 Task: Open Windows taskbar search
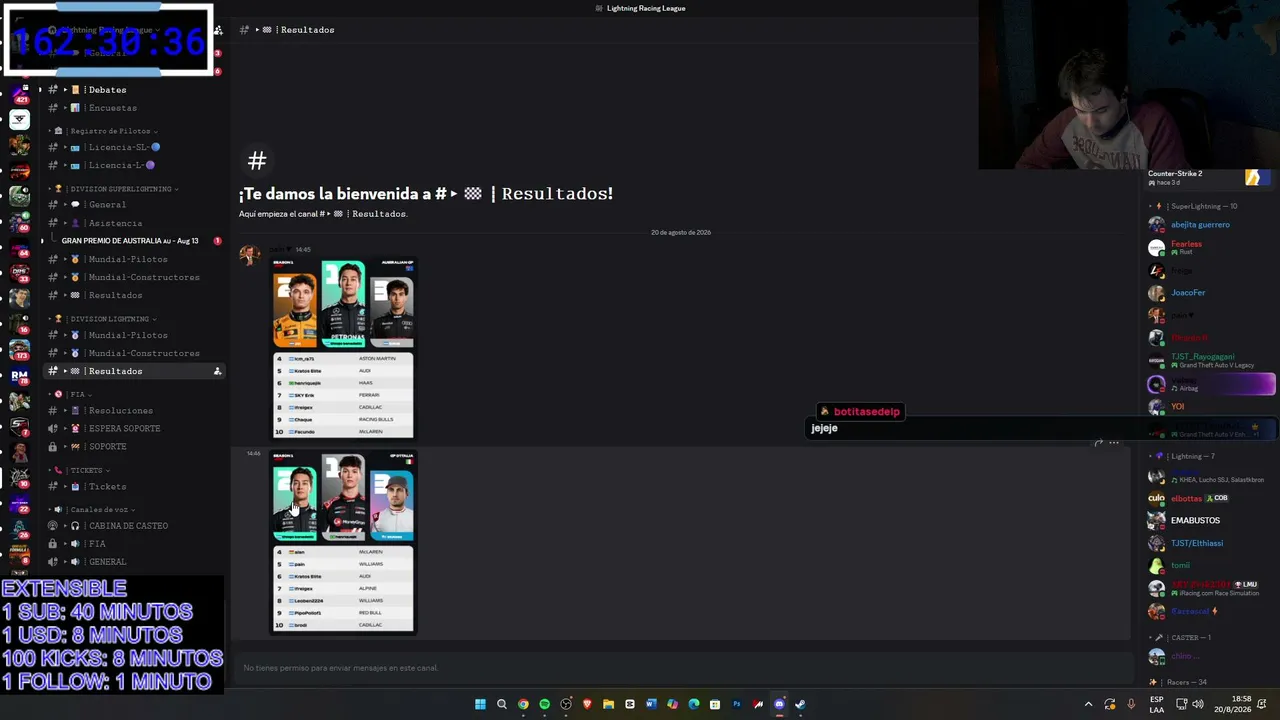point(502,704)
